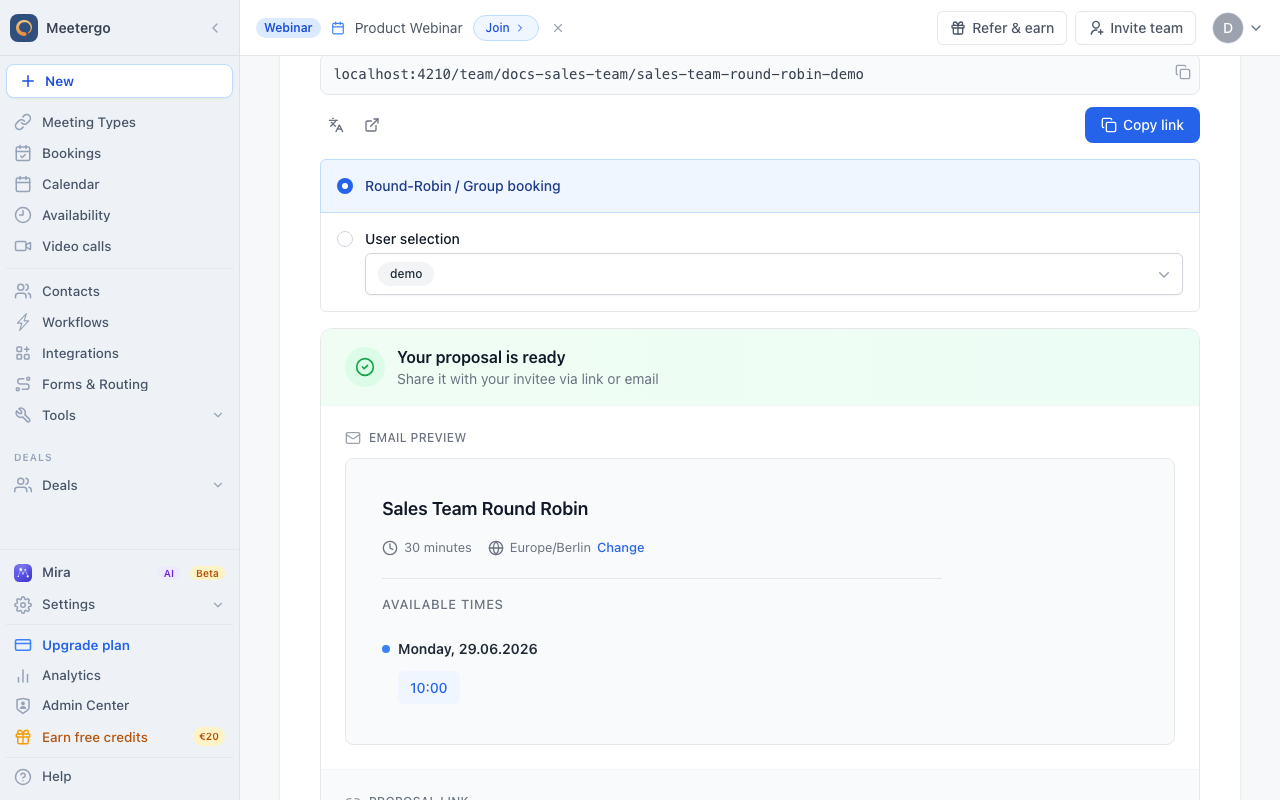Open Meeting Types in the sidebar

tap(120, 122)
